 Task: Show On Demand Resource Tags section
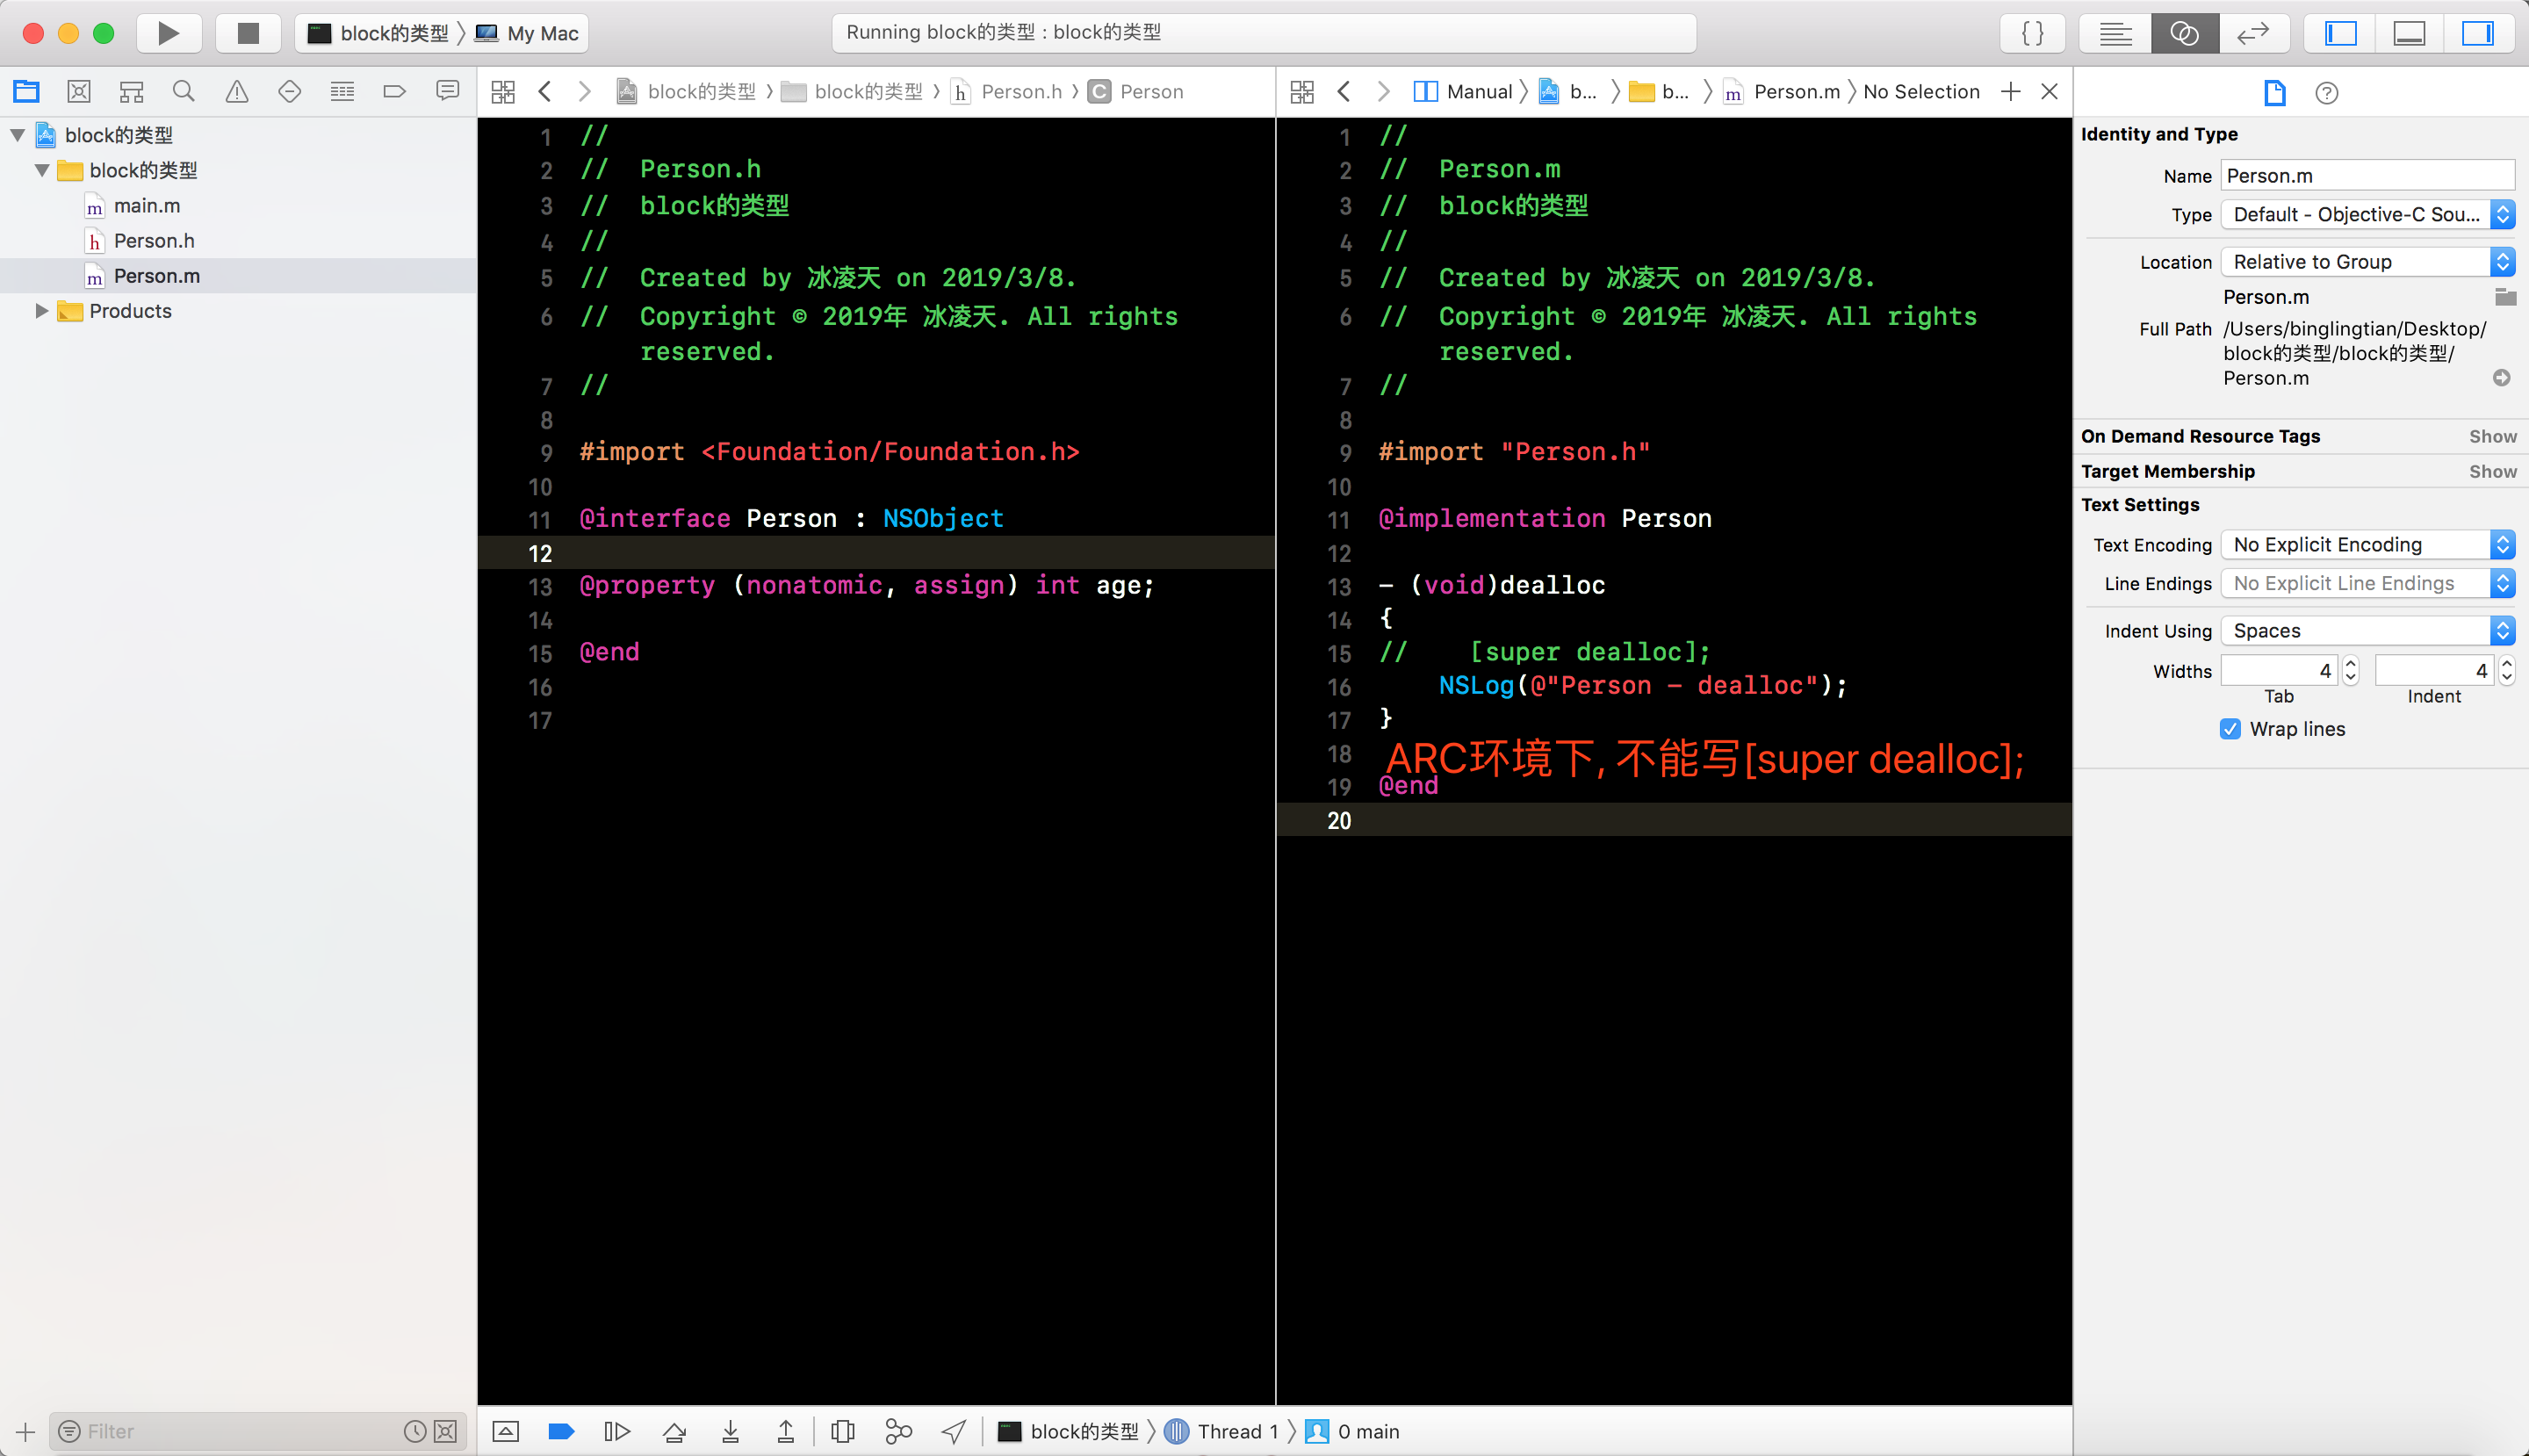2492,436
